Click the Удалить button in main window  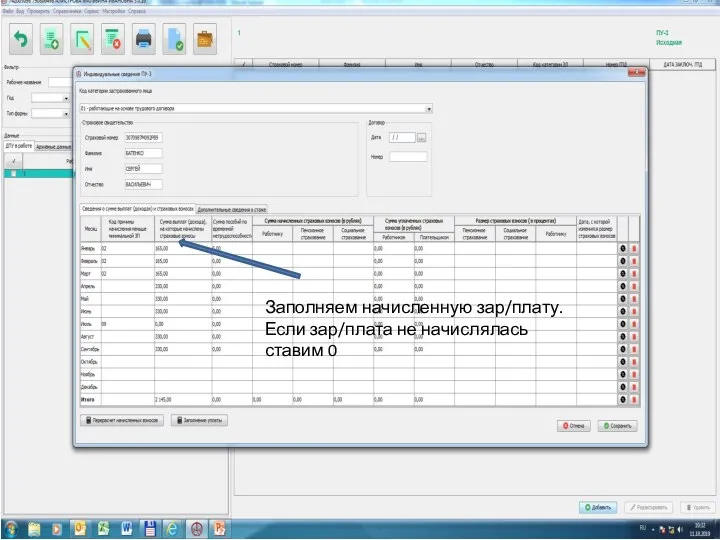698,507
